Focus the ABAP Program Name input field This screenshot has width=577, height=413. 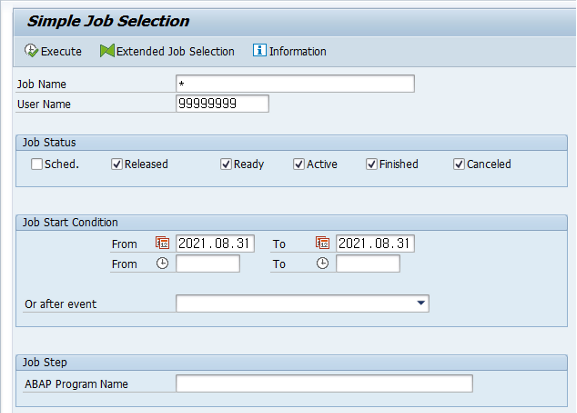pos(324,384)
